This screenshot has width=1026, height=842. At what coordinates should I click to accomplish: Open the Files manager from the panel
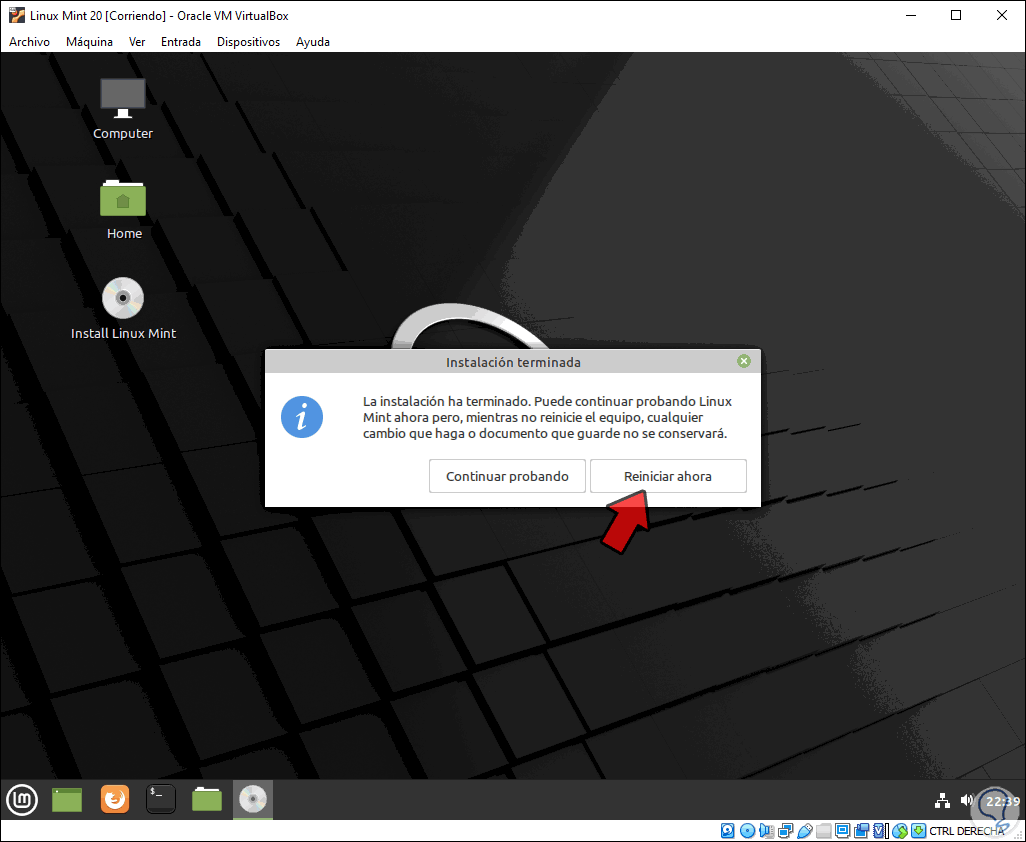(x=207, y=799)
